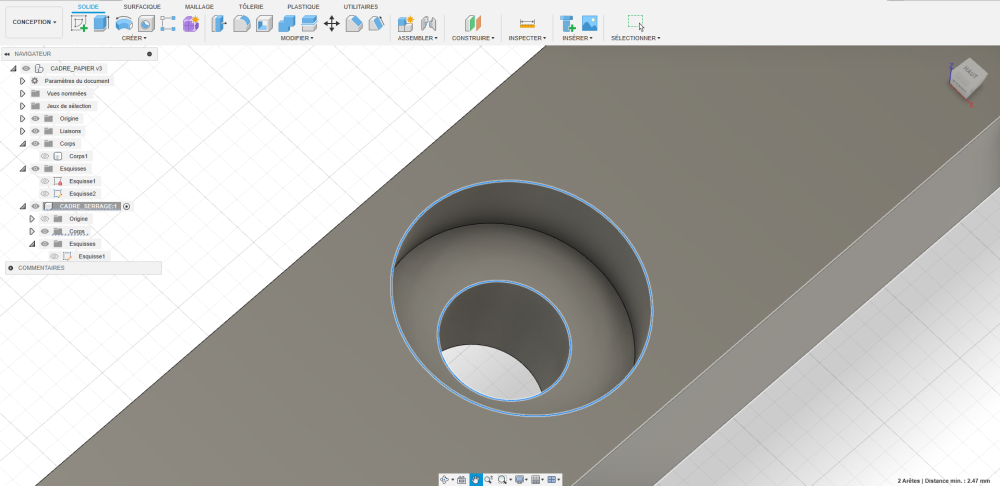Open the CONSTRUIRE menu
Viewport: 1000px width, 486px height.
coord(473,38)
